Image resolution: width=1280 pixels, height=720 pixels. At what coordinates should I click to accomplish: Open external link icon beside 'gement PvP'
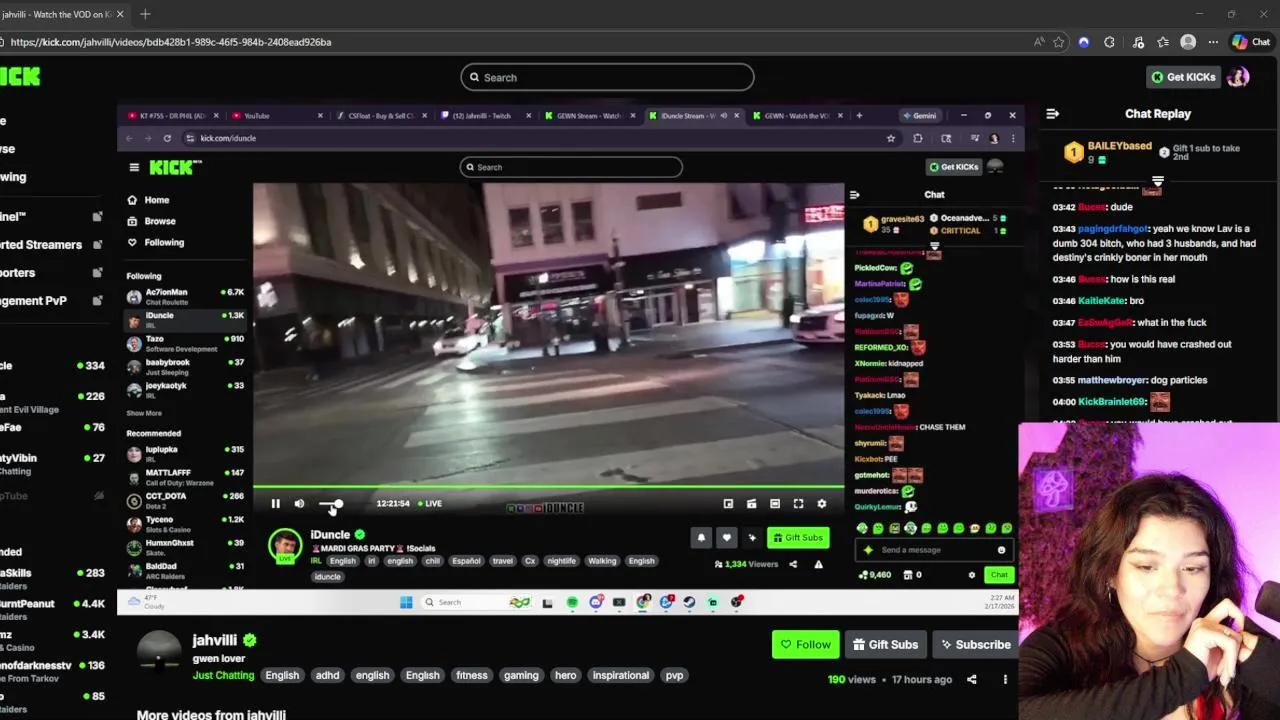point(97,300)
